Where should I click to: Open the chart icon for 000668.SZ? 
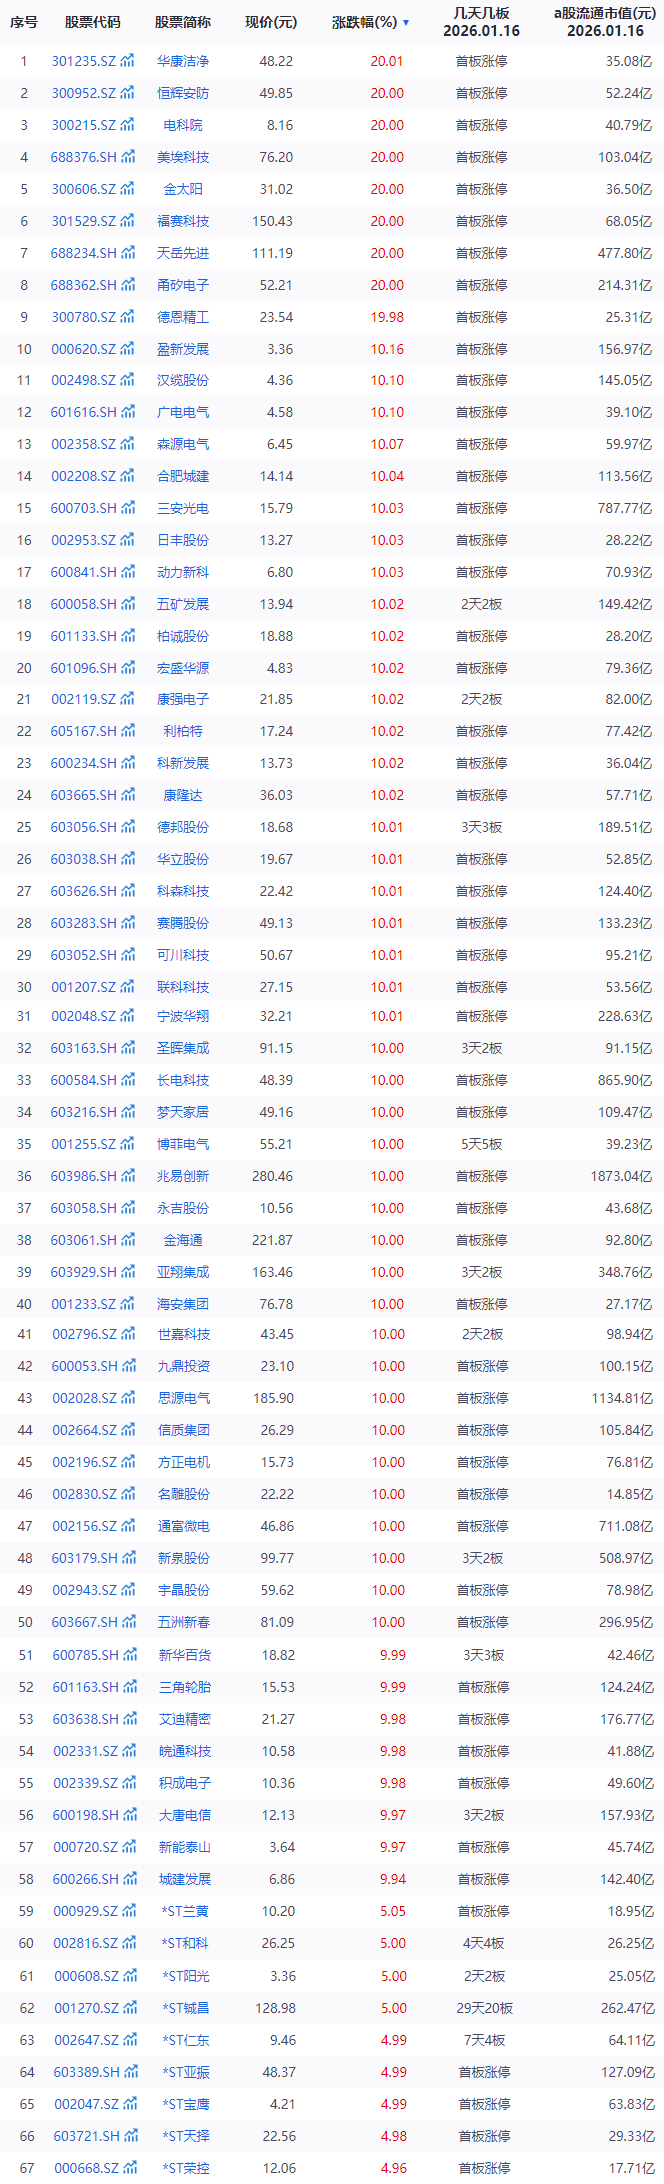tap(130, 2168)
